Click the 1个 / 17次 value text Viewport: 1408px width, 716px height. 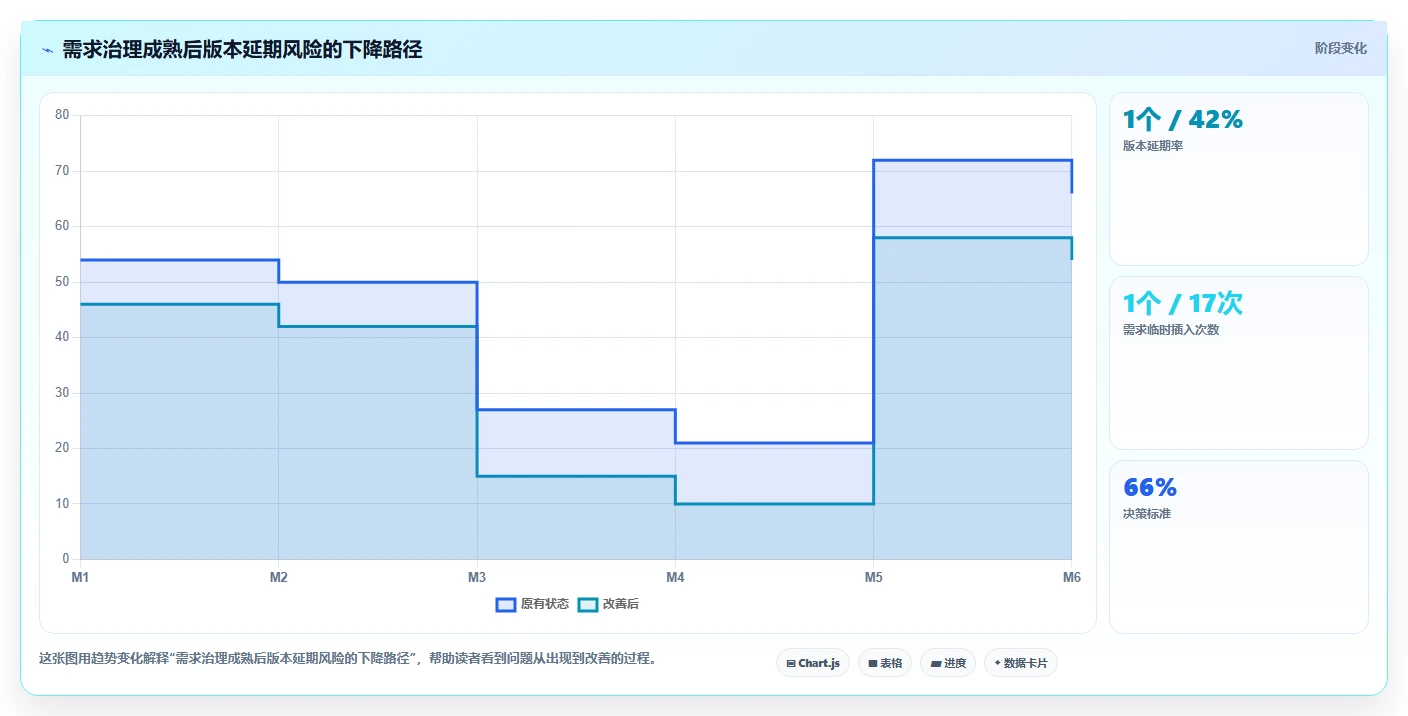click(x=1183, y=304)
